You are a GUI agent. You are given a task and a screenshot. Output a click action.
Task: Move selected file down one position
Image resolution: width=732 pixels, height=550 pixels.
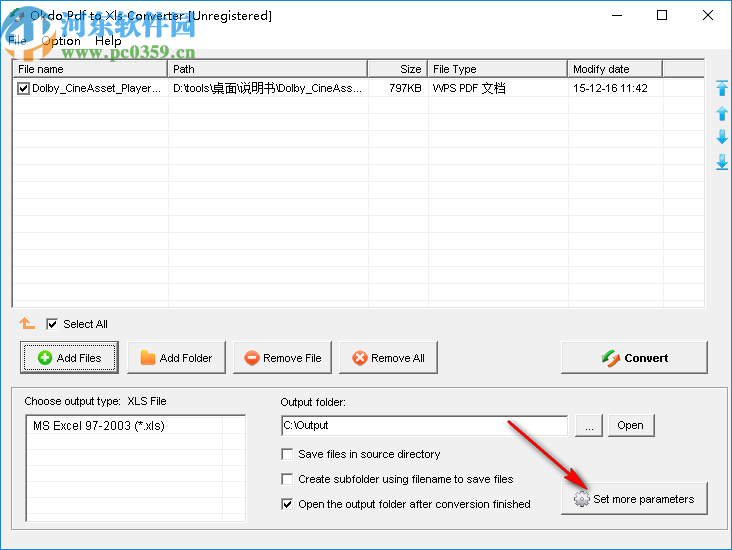tap(722, 137)
